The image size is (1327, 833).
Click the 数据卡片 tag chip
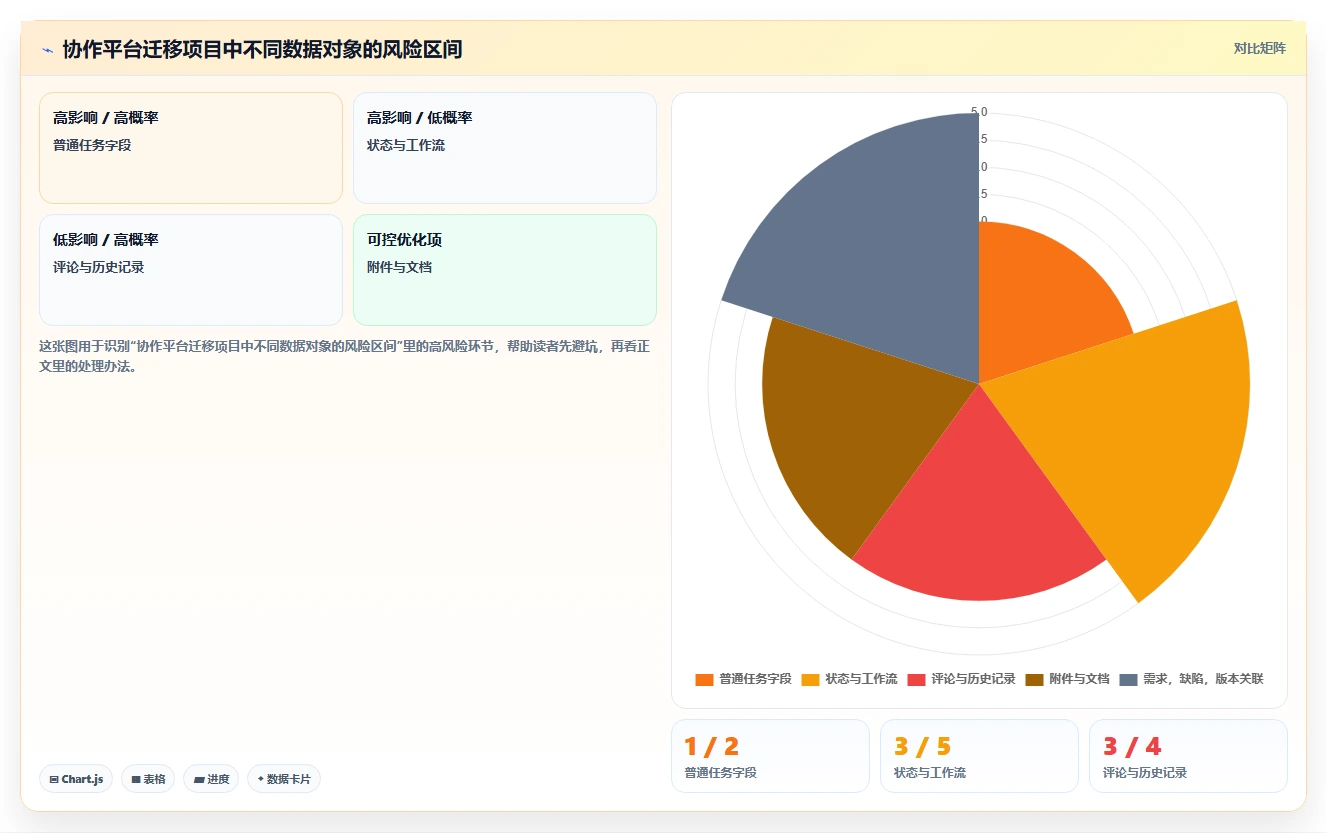284,779
